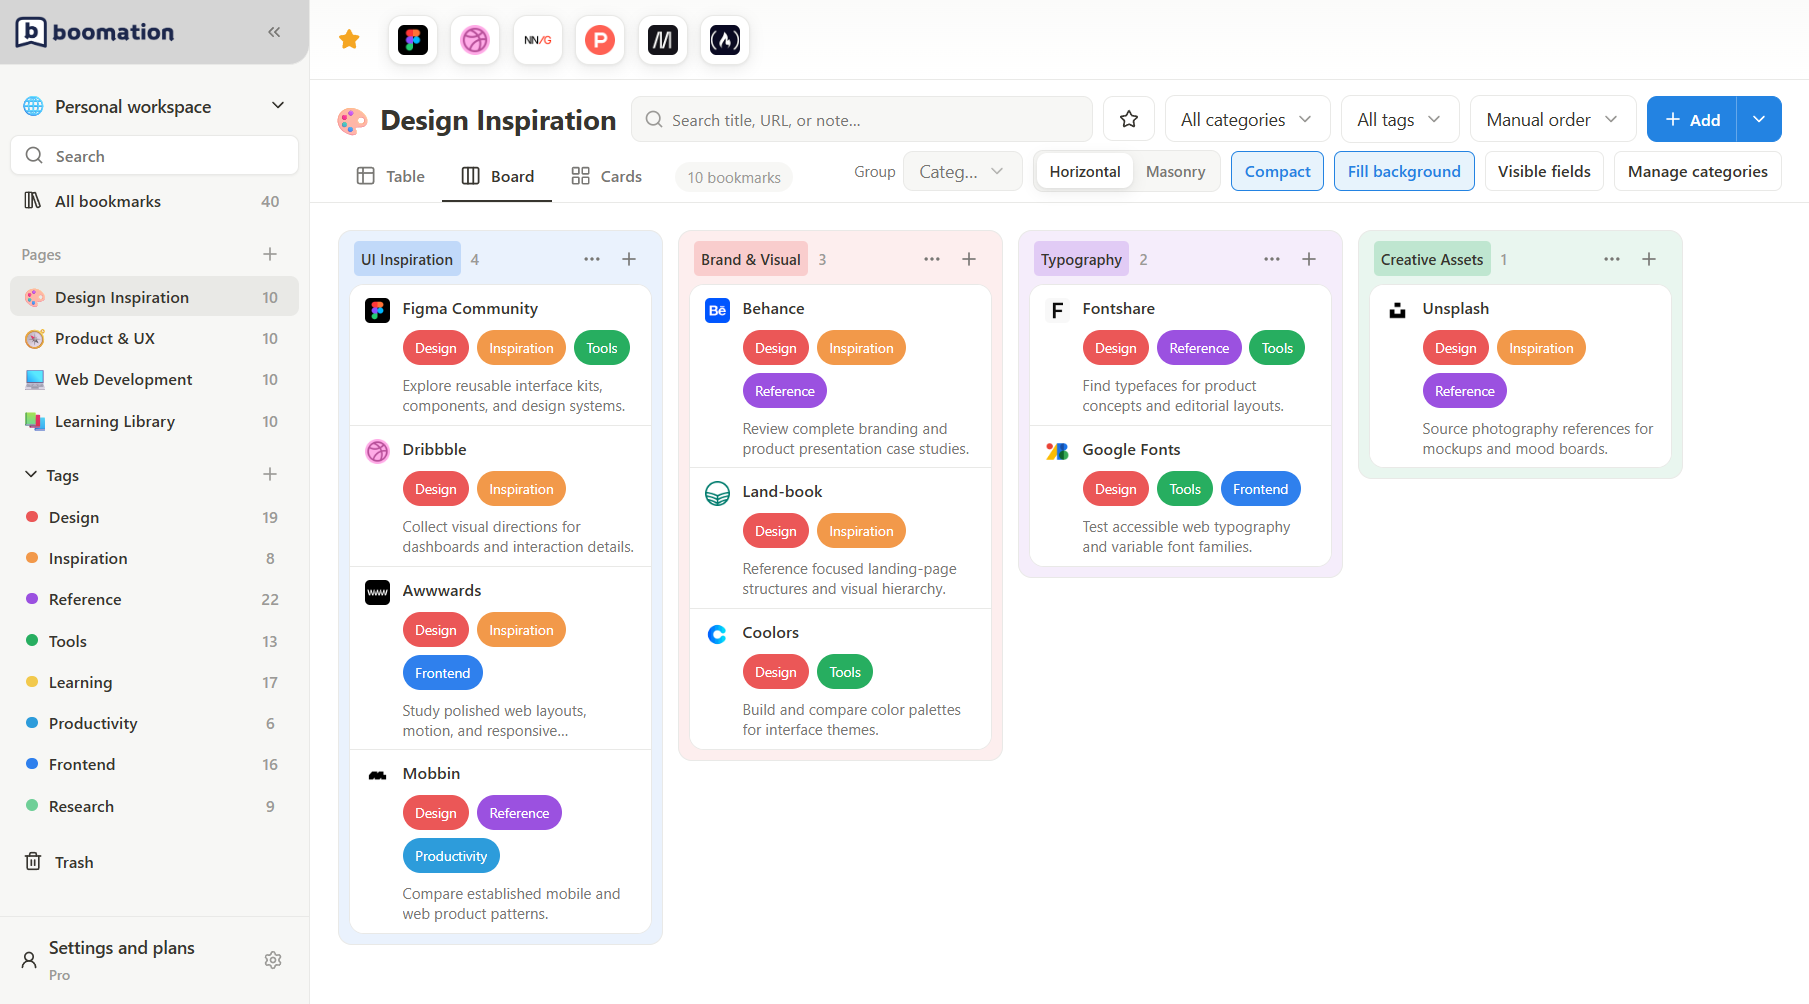Open All bookmarks in the sidebar
The image size is (1809, 1004).
click(154, 201)
